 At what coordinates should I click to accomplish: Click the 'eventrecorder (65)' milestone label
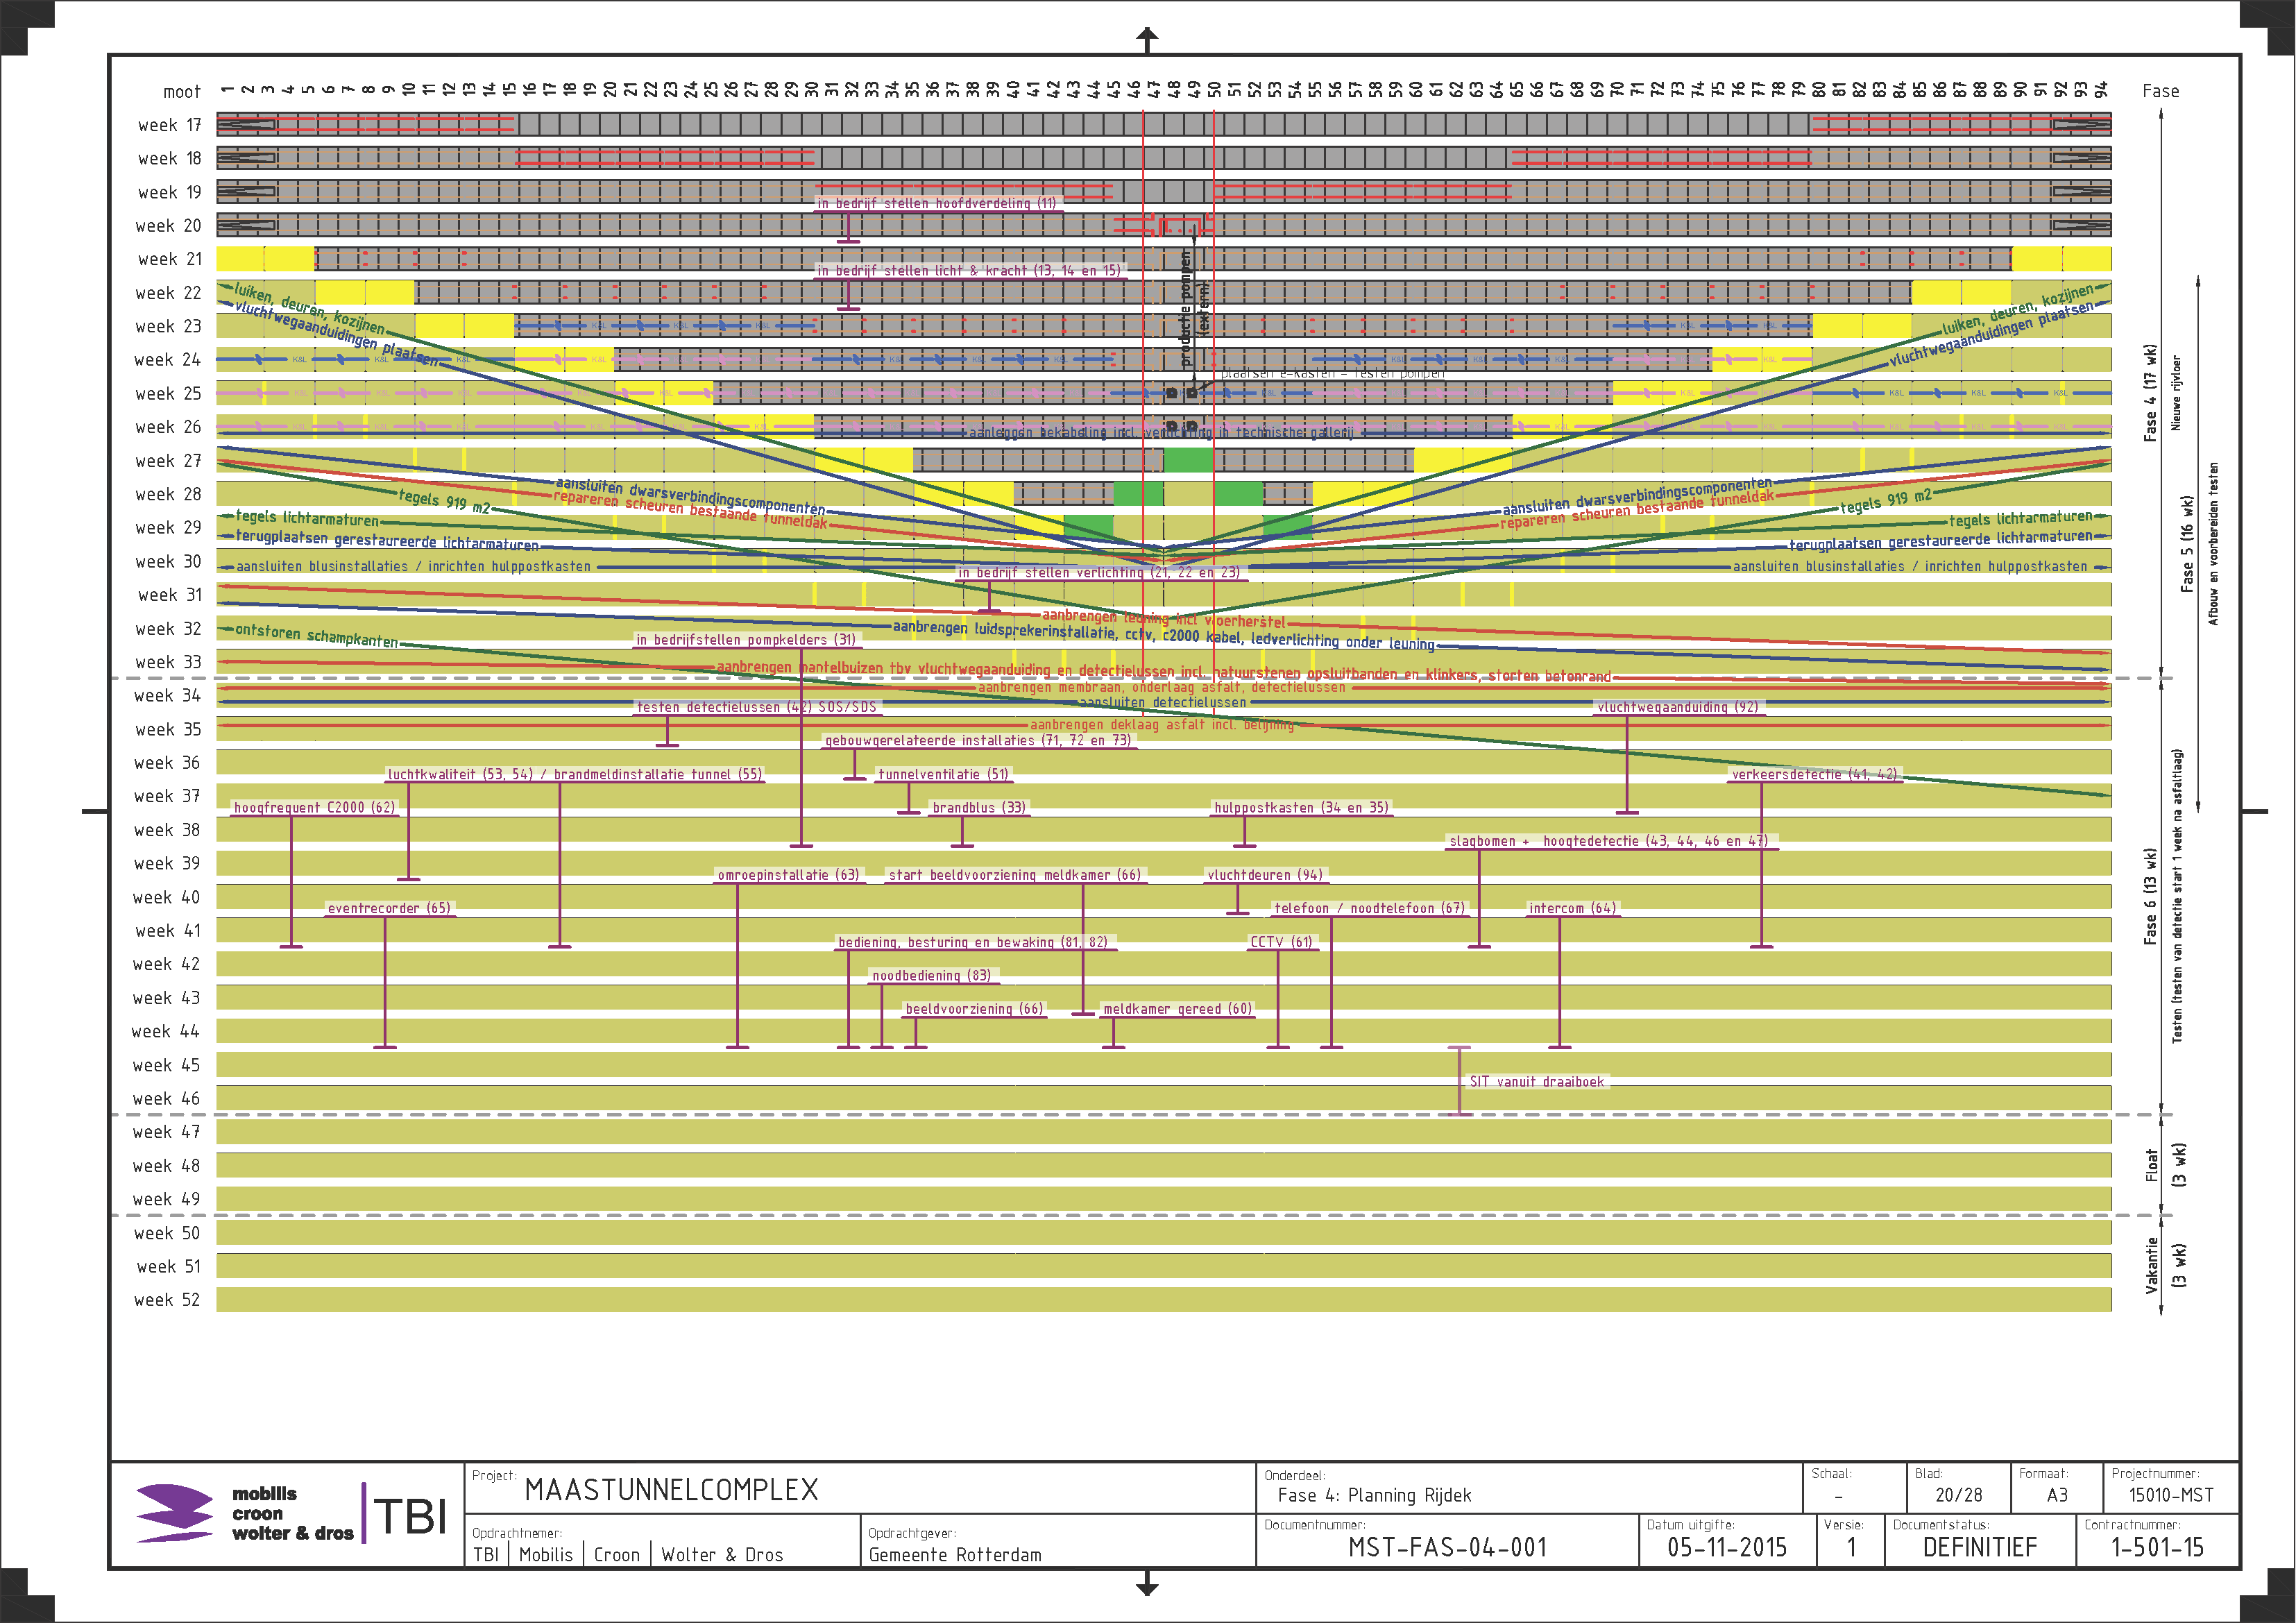(x=389, y=909)
